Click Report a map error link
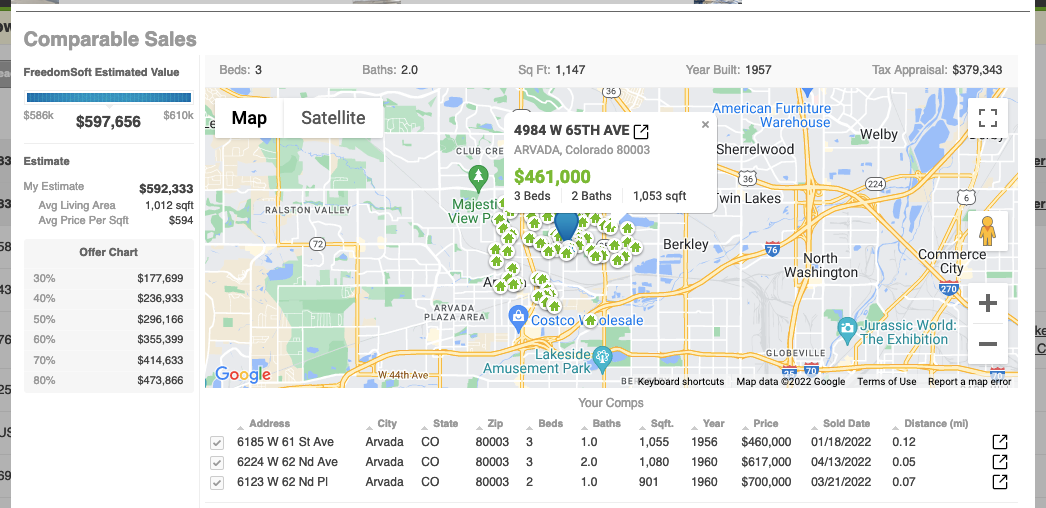Image resolution: width=1046 pixels, height=508 pixels. (969, 382)
